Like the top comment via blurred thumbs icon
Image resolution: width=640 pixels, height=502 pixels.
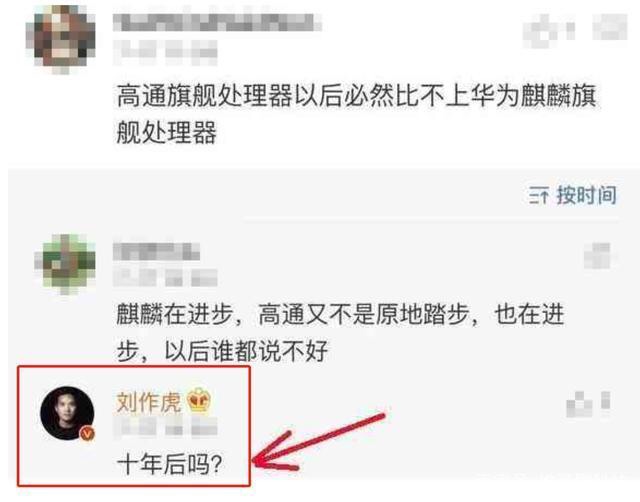[549, 27]
